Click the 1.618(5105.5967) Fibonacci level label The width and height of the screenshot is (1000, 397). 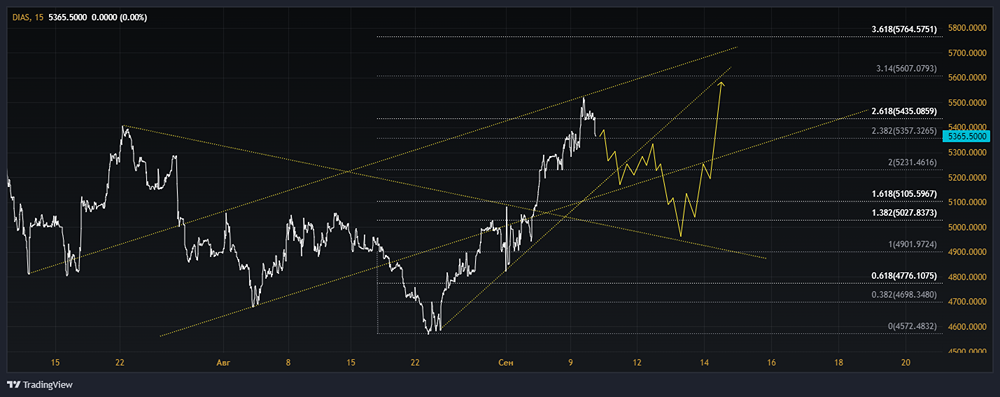point(904,193)
